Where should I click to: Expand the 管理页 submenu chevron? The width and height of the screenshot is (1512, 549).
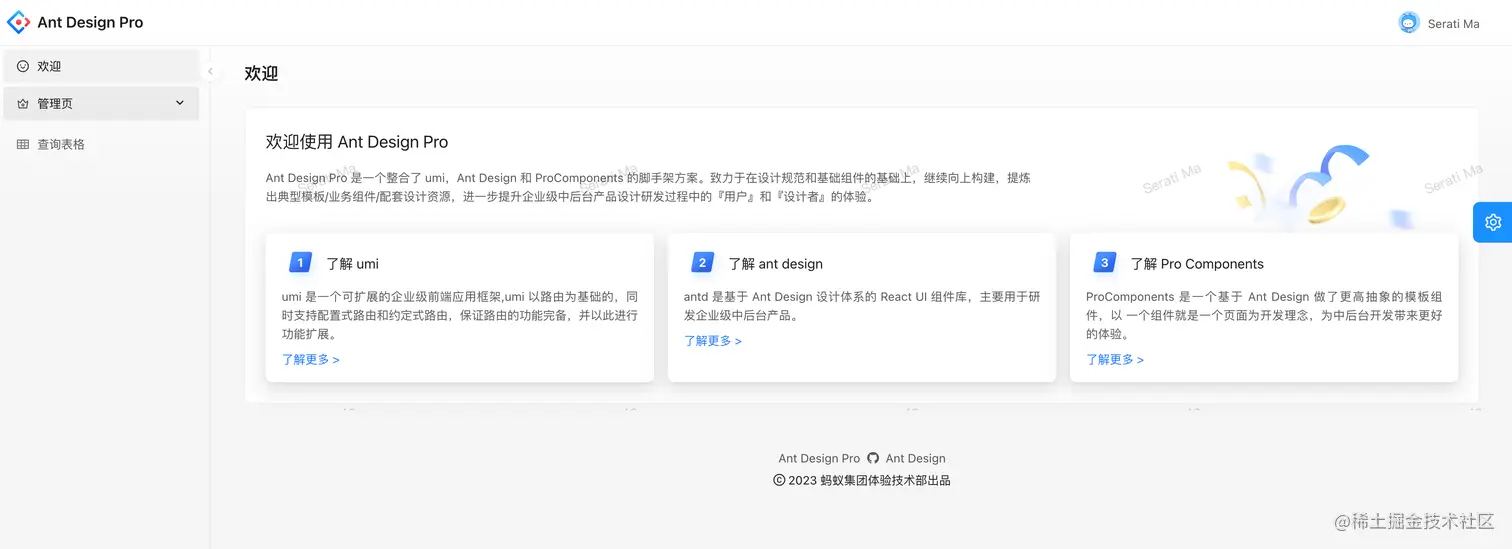tap(180, 103)
